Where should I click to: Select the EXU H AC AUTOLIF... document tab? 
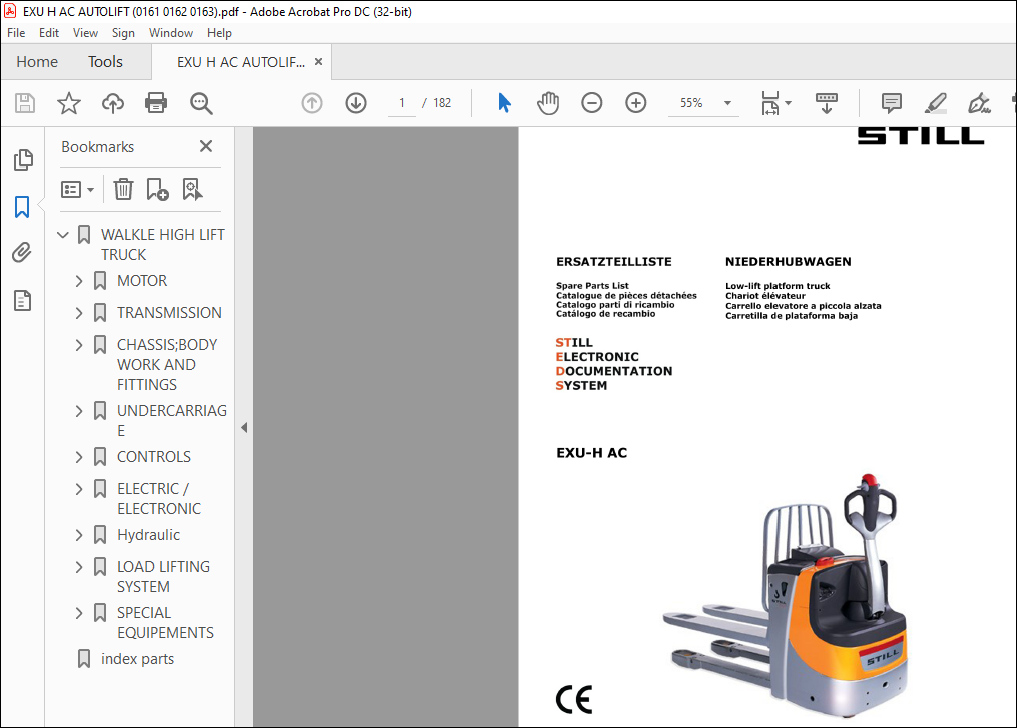[x=240, y=62]
